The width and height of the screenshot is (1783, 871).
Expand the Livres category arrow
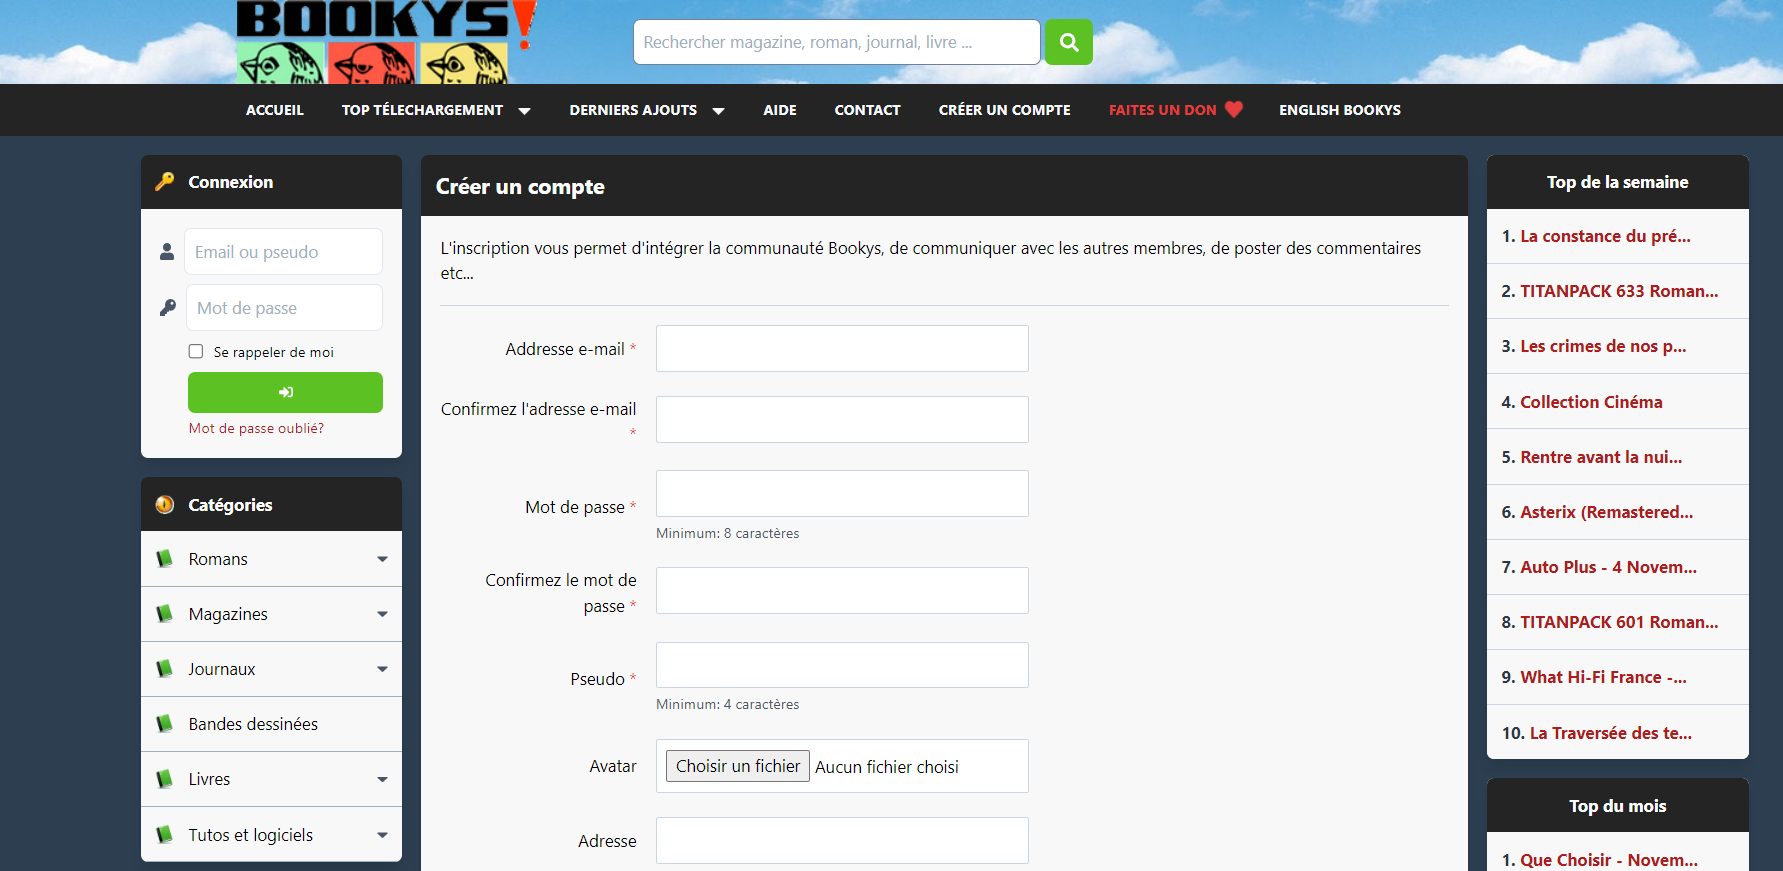pyautogui.click(x=382, y=779)
